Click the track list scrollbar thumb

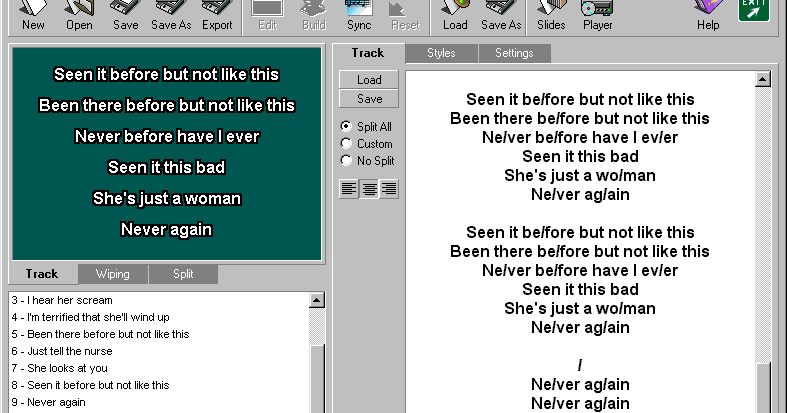(x=317, y=378)
